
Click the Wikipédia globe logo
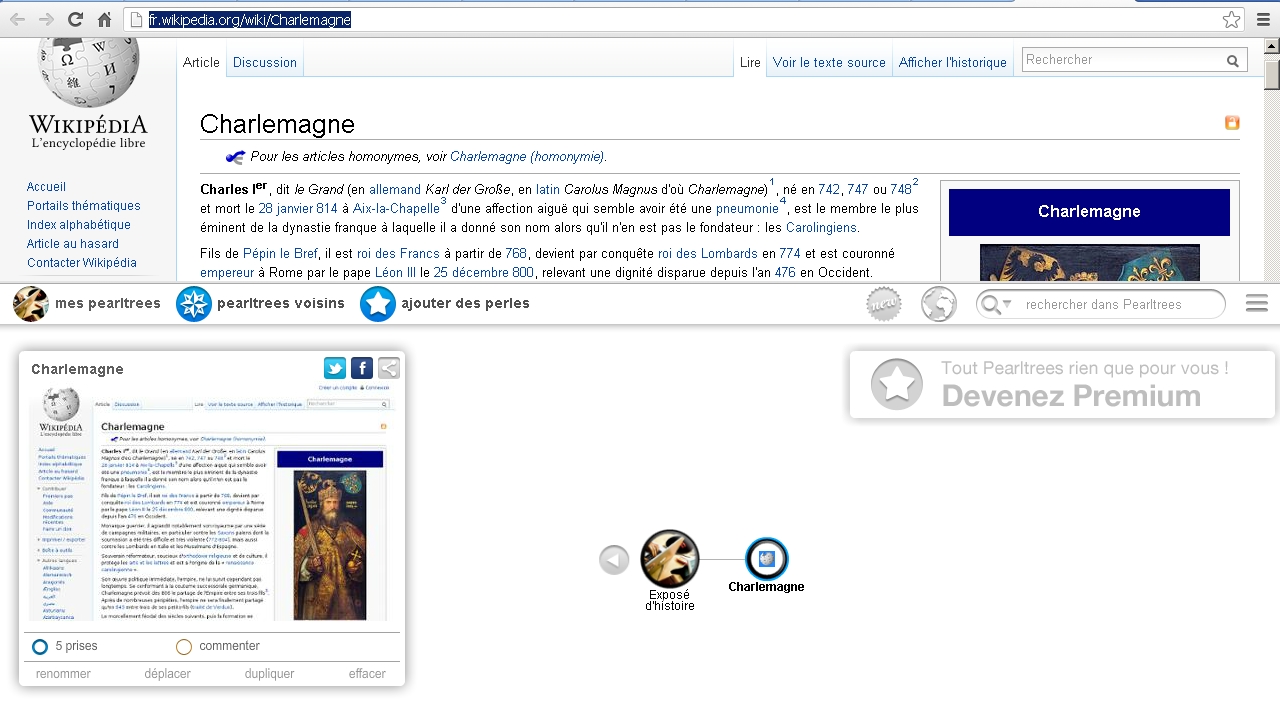tap(87, 72)
